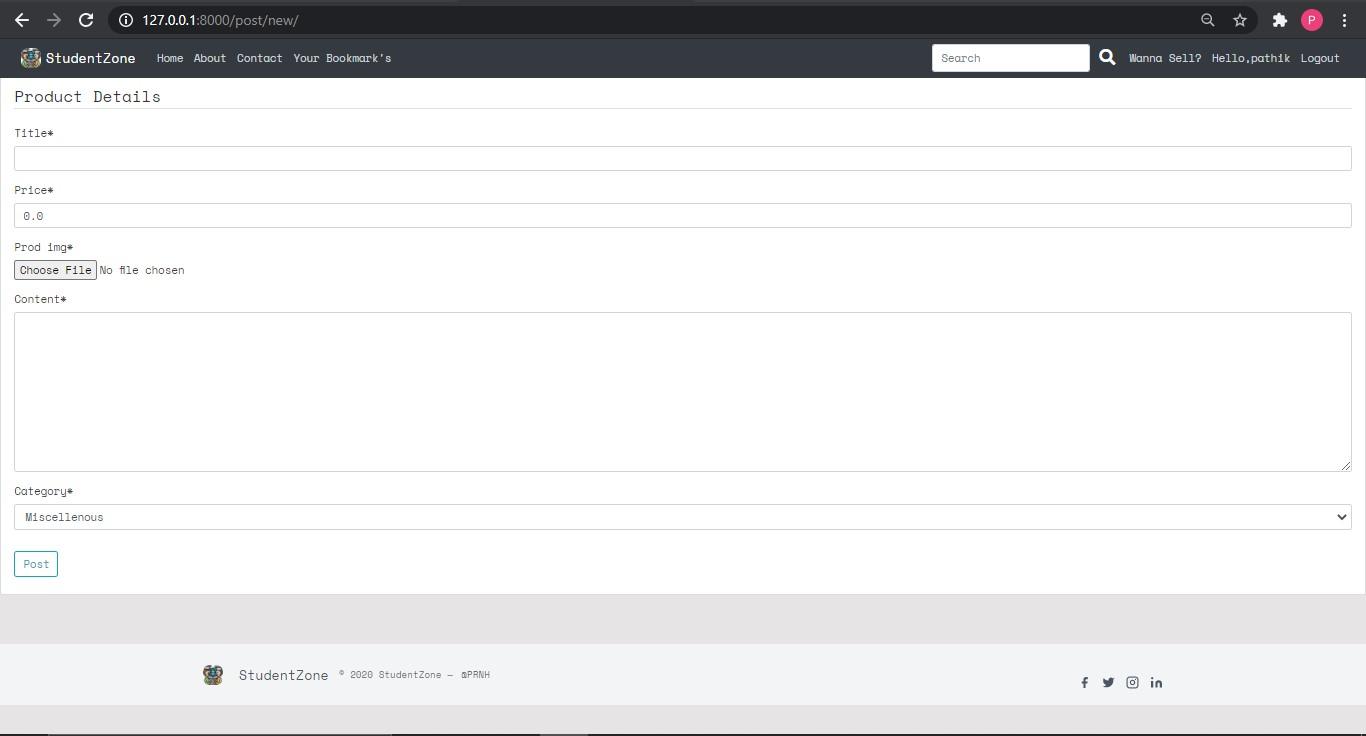This screenshot has height=736, width=1366.
Task: Open the browser extensions puzzle icon
Action: [1279, 20]
